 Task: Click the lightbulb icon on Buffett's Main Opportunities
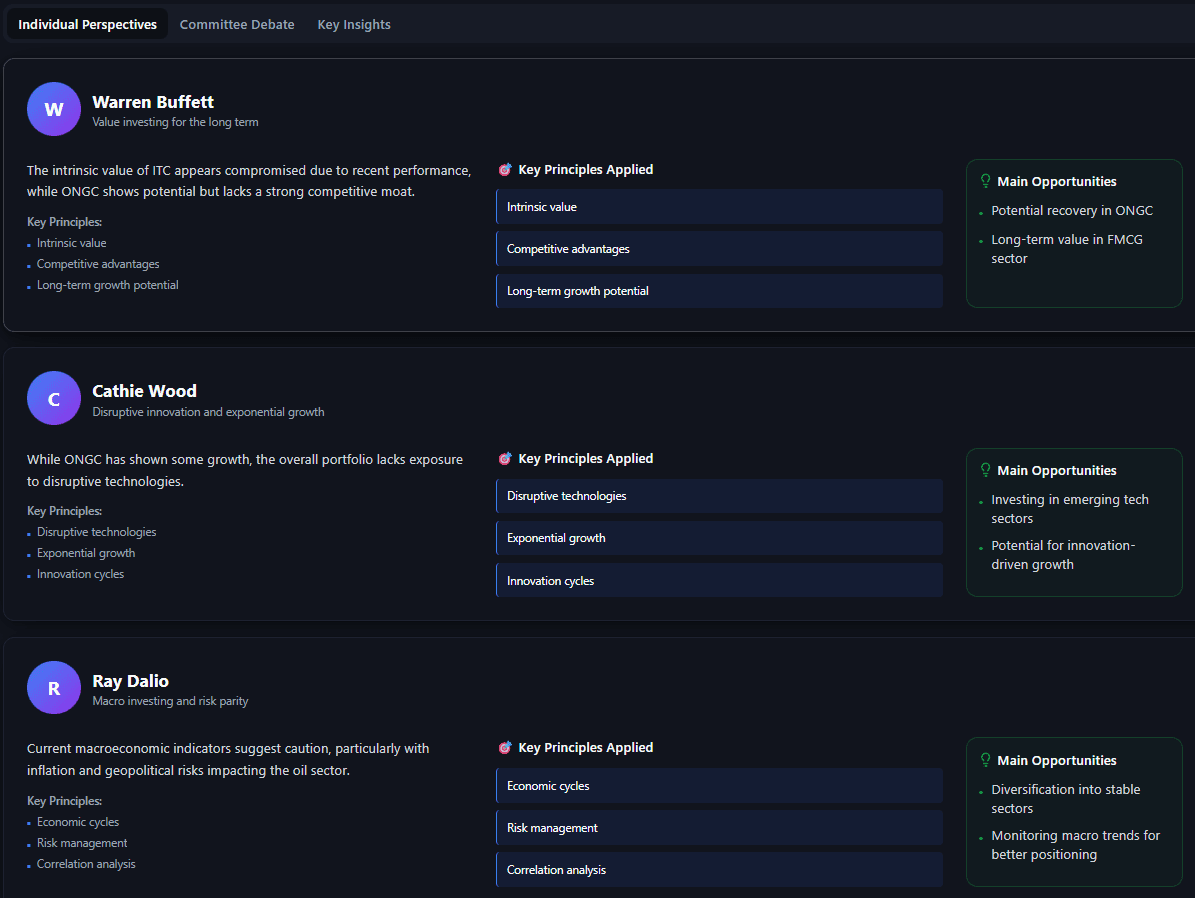tap(984, 181)
